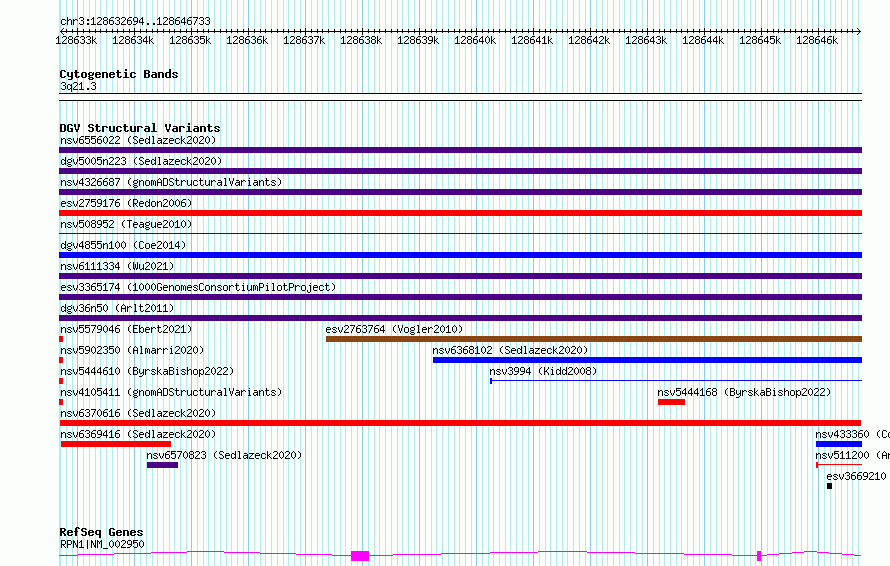Click the nsv6368102 (Sedlazeck2020) label
This screenshot has height=566, width=890.
(510, 350)
